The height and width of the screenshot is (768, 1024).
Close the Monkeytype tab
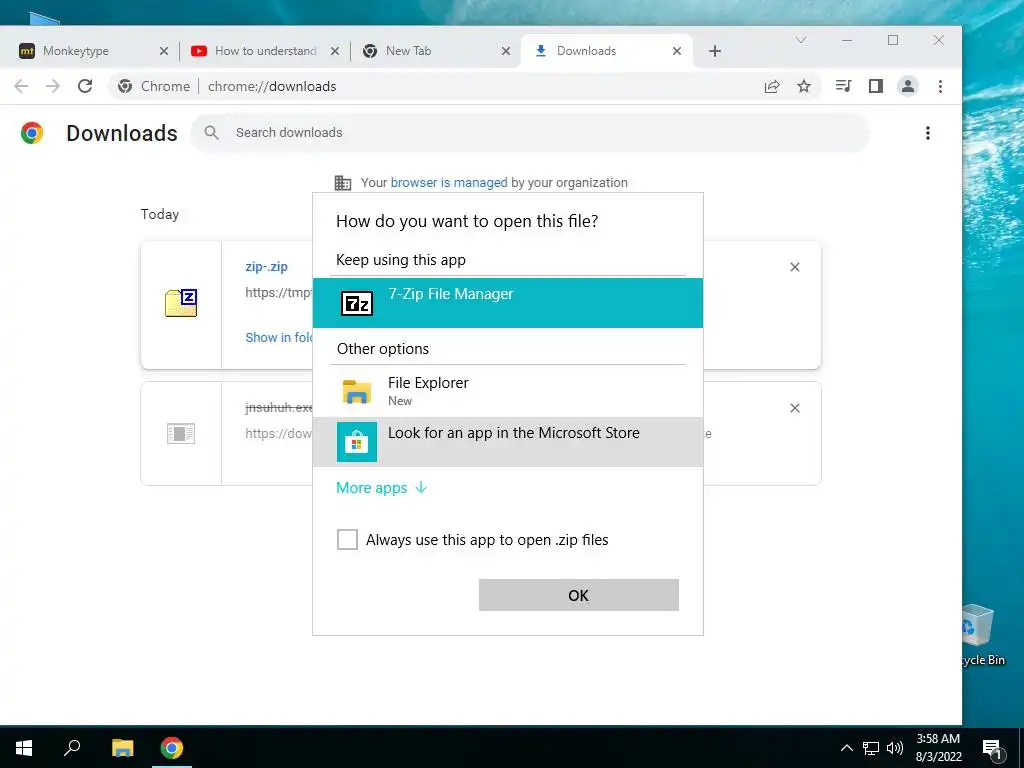[x=164, y=51]
